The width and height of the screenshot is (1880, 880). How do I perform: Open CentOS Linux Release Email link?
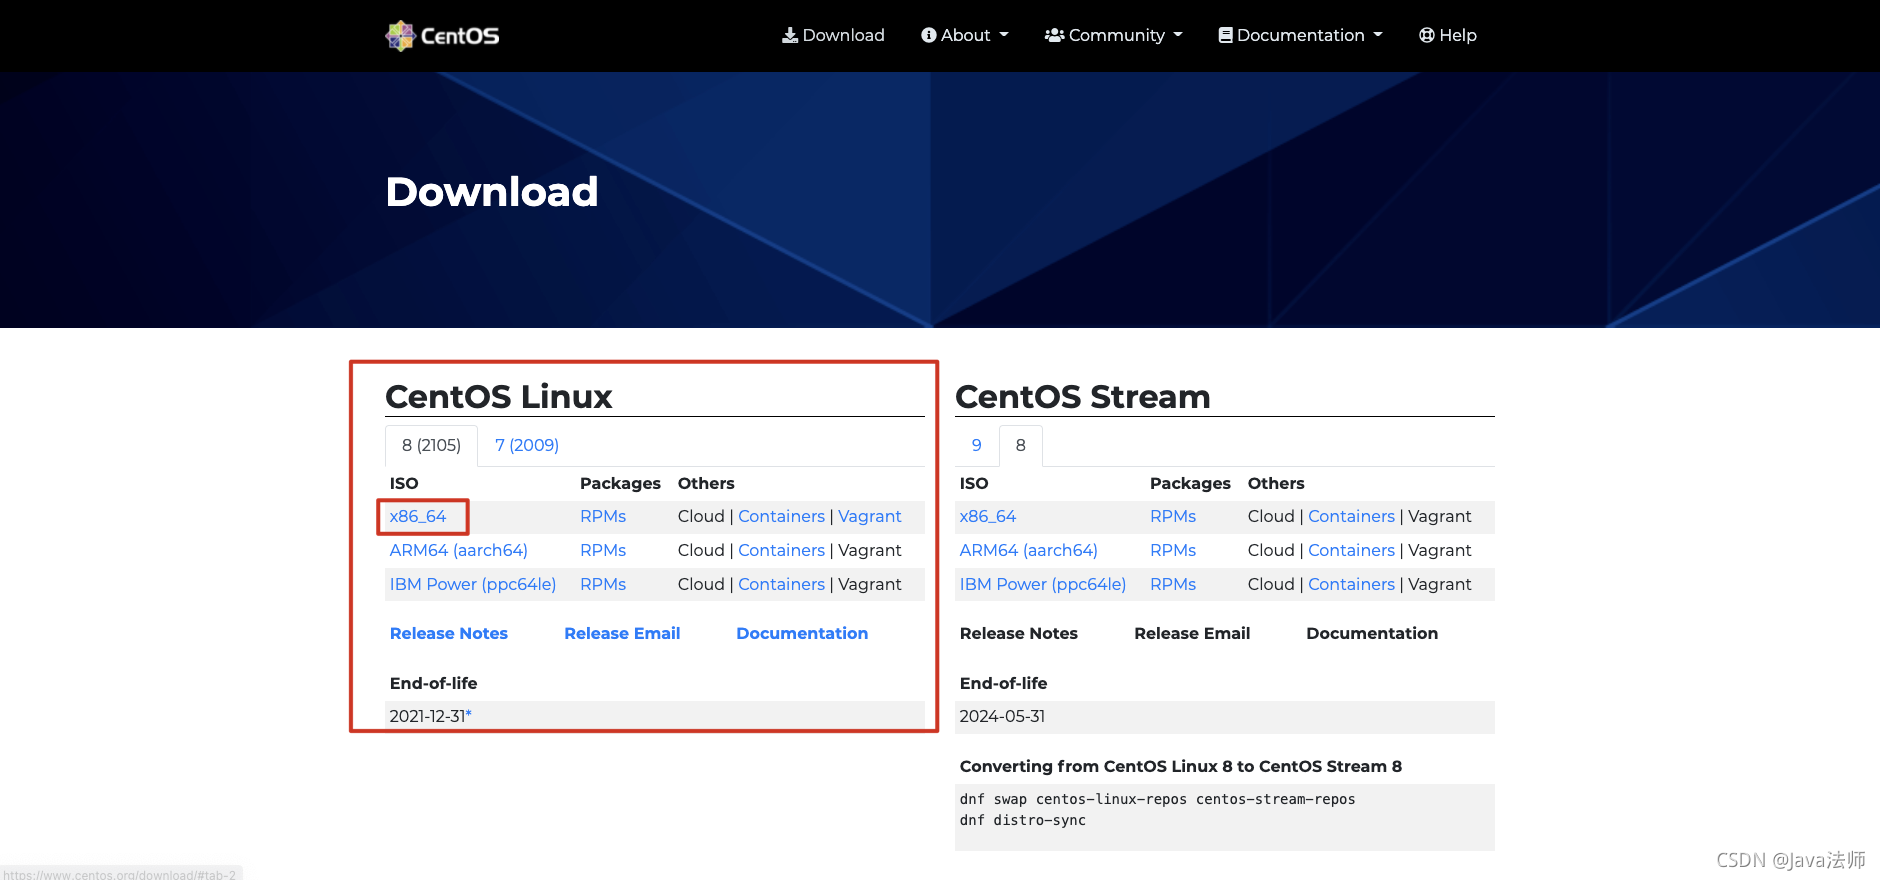[x=622, y=633]
